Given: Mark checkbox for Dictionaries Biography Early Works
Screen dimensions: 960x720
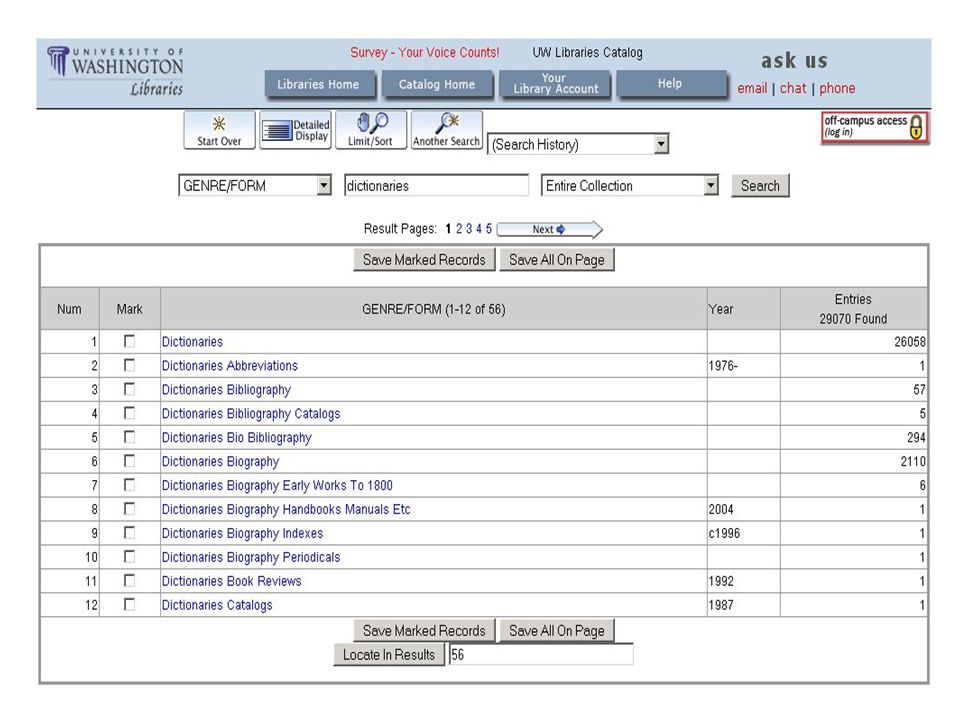Looking at the screenshot, I should (129, 484).
